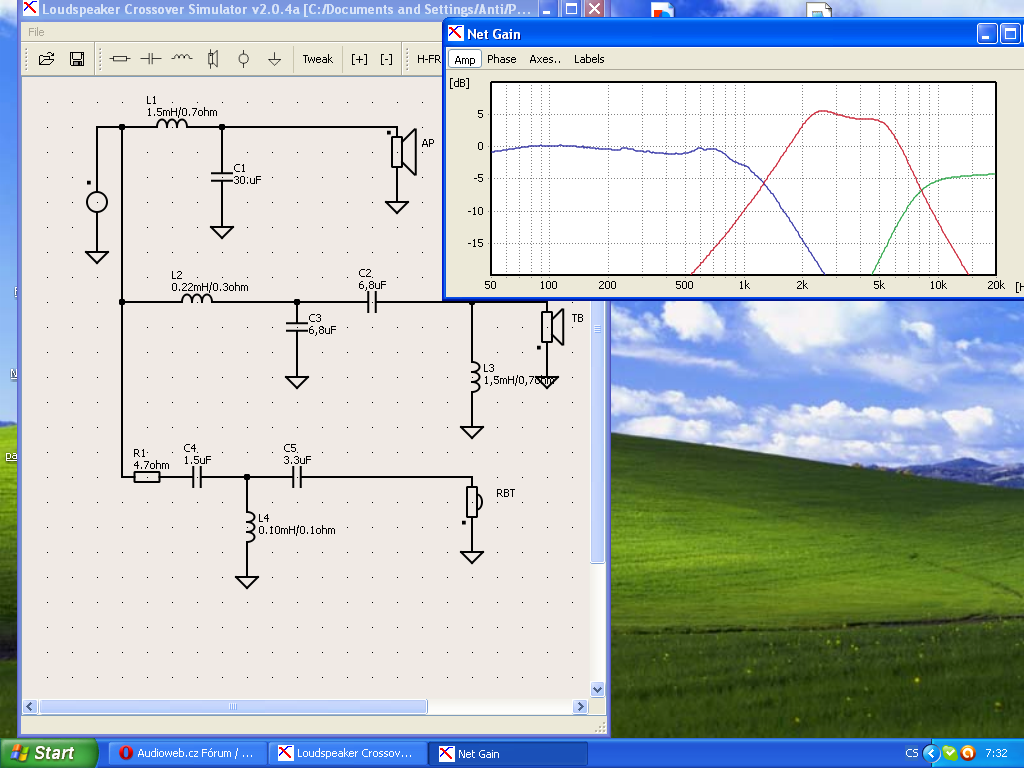The image size is (1024, 768).
Task: Click the H-FR toolbar button
Action: point(428,59)
